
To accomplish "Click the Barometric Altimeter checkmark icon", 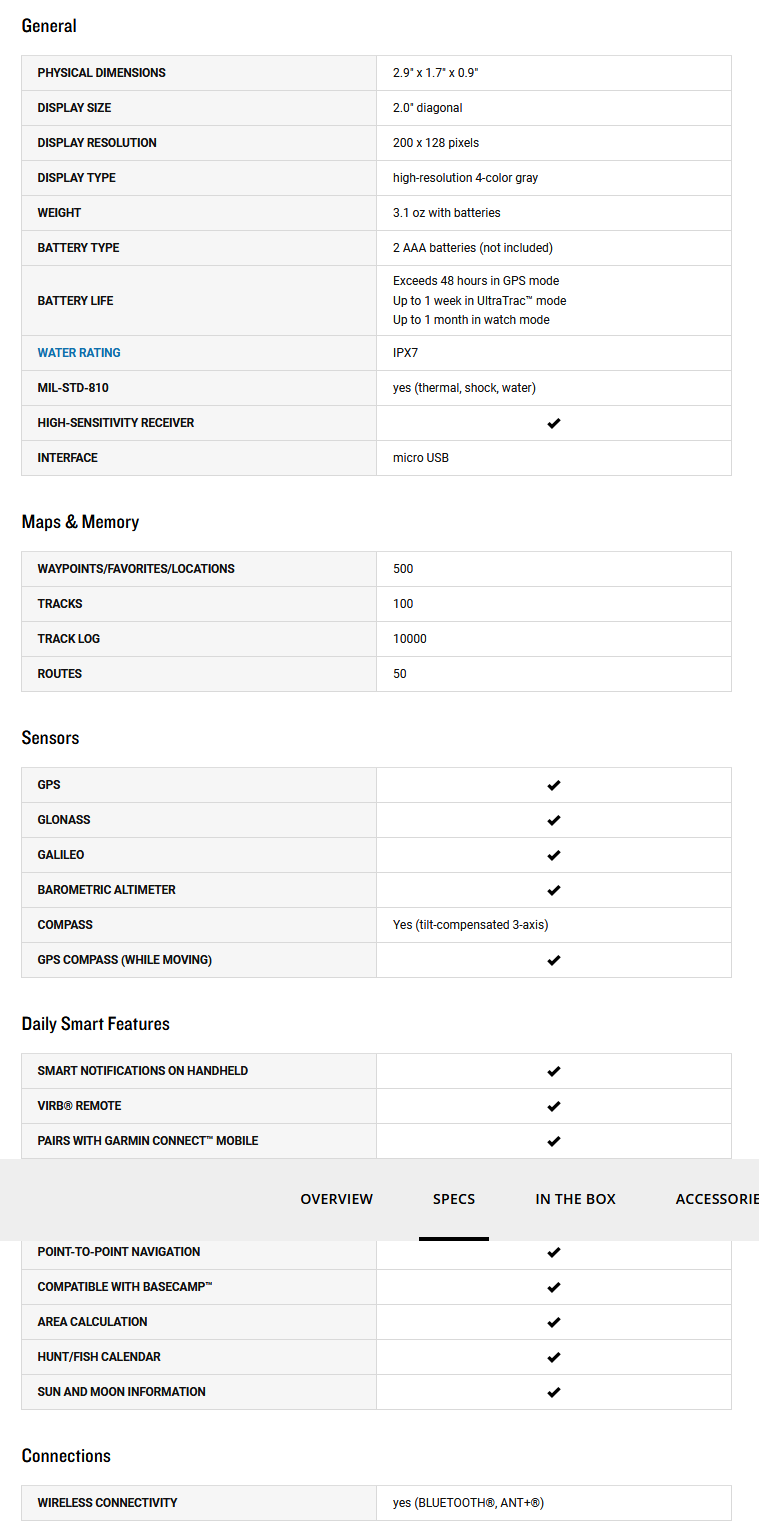I will (x=554, y=890).
